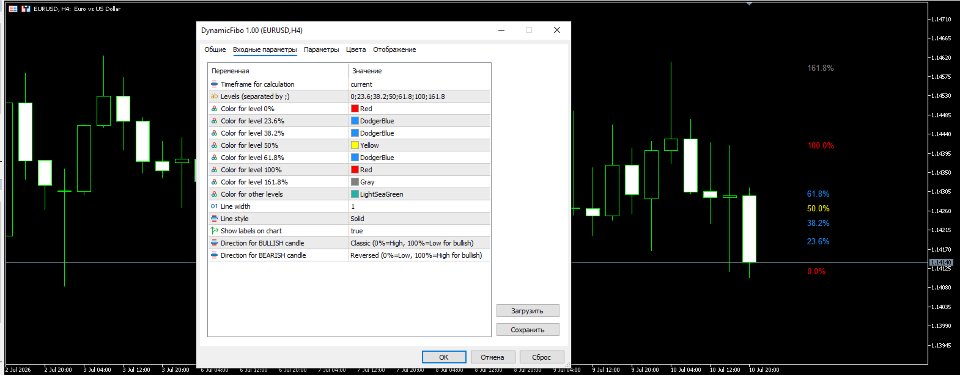Click the icon beside Color for level 100%
Image resolution: width=960 pixels, height=375 pixels.
[214, 170]
